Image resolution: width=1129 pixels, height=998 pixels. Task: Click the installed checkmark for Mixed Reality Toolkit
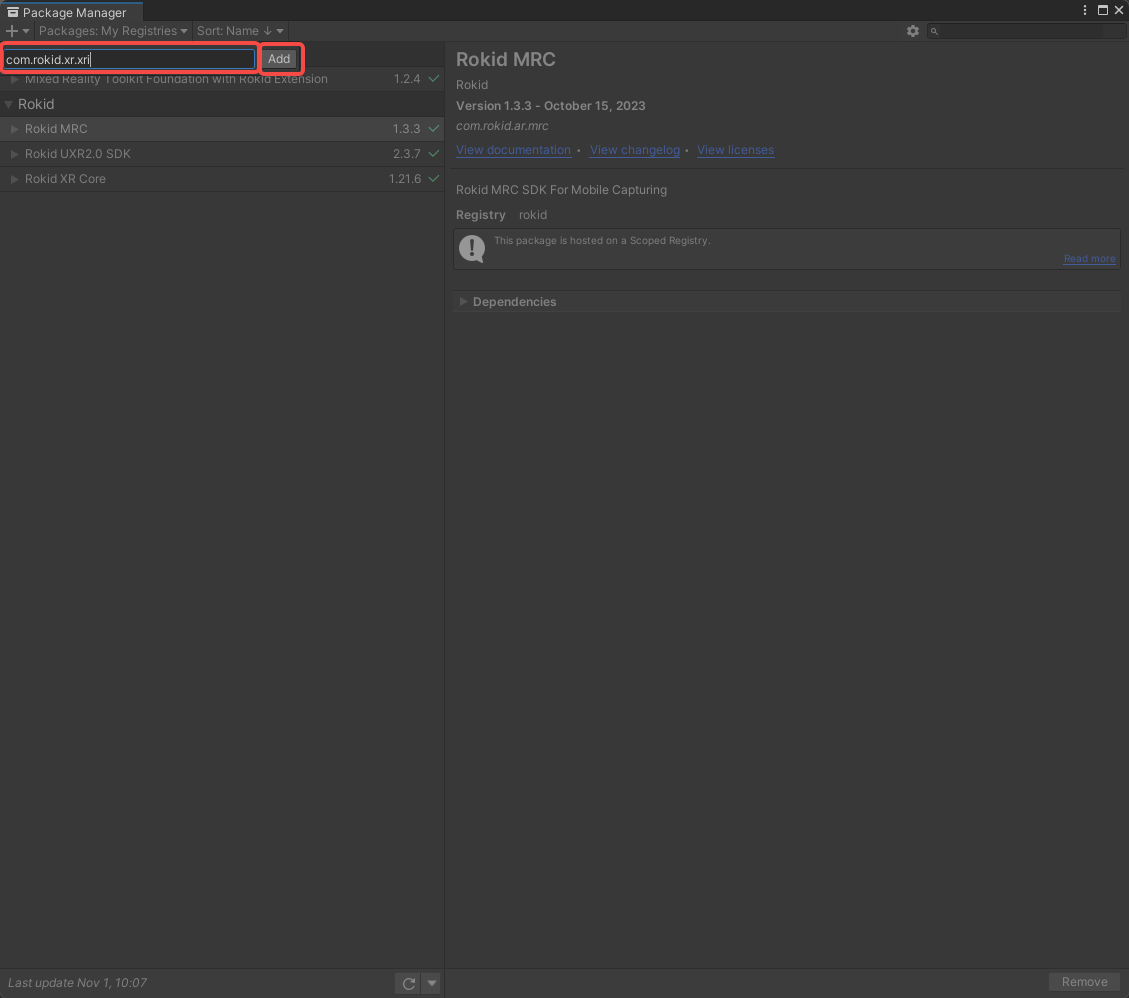(433, 78)
